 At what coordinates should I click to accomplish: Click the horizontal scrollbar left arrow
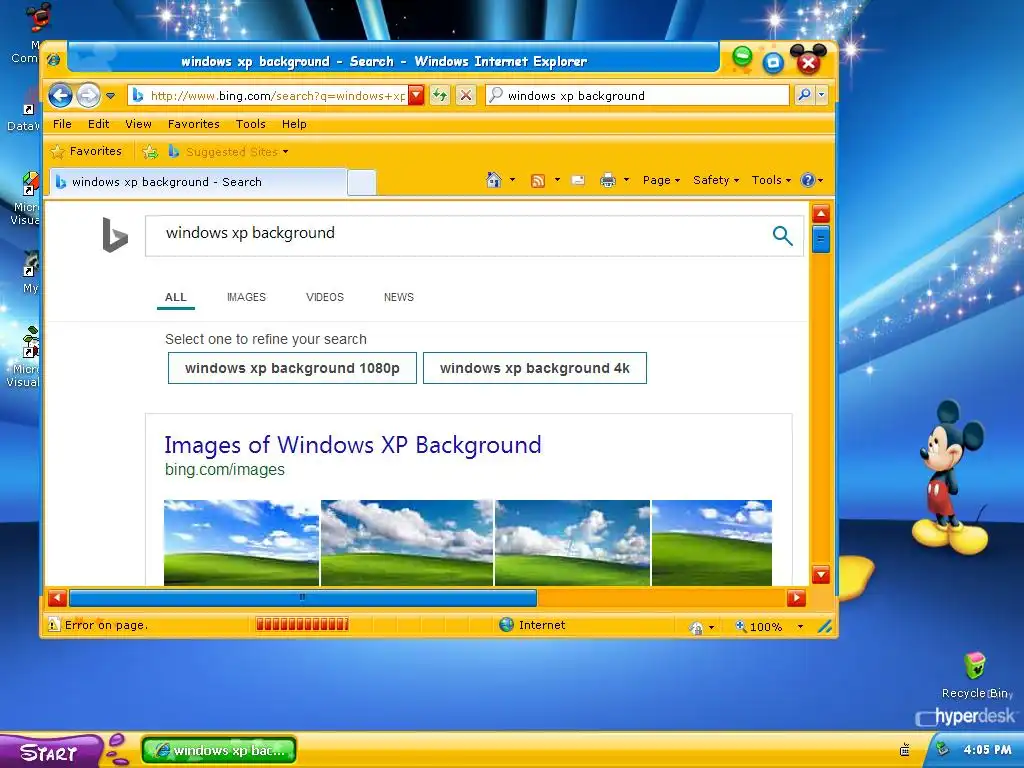pos(57,598)
